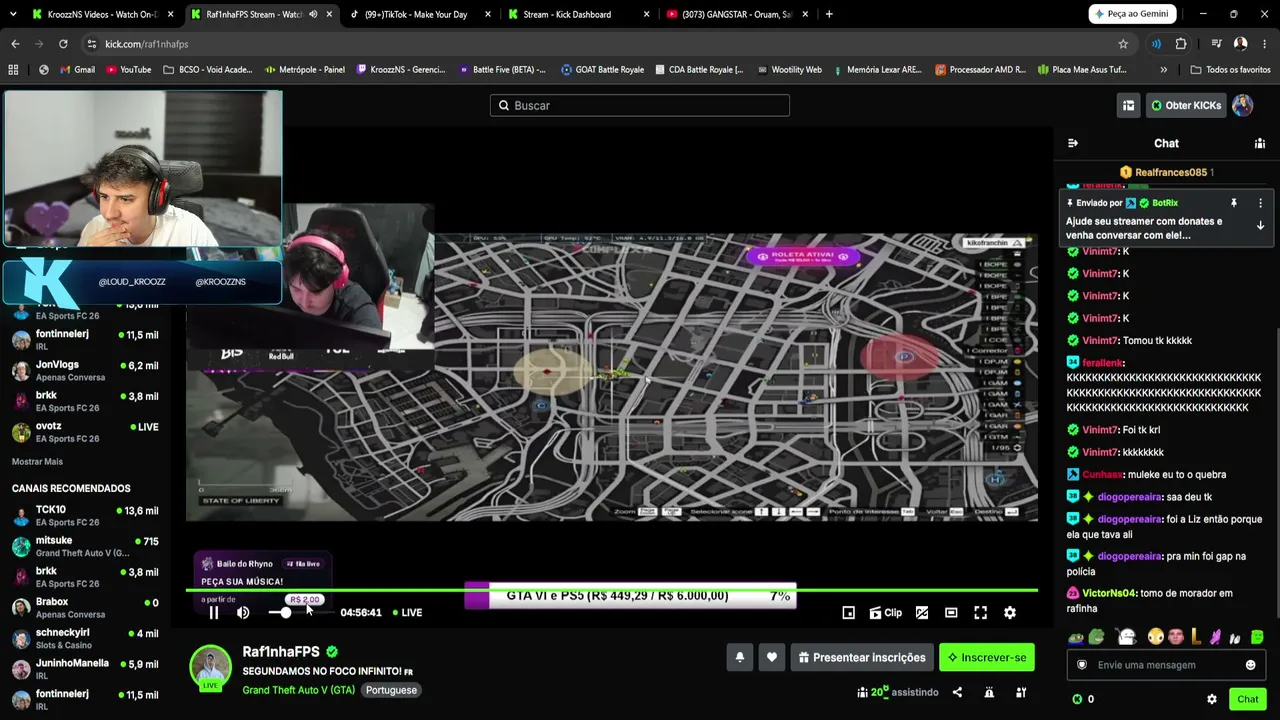The width and height of the screenshot is (1280, 720).
Task: Open GOAT Battle Royale bookmark
Action: tap(603, 70)
